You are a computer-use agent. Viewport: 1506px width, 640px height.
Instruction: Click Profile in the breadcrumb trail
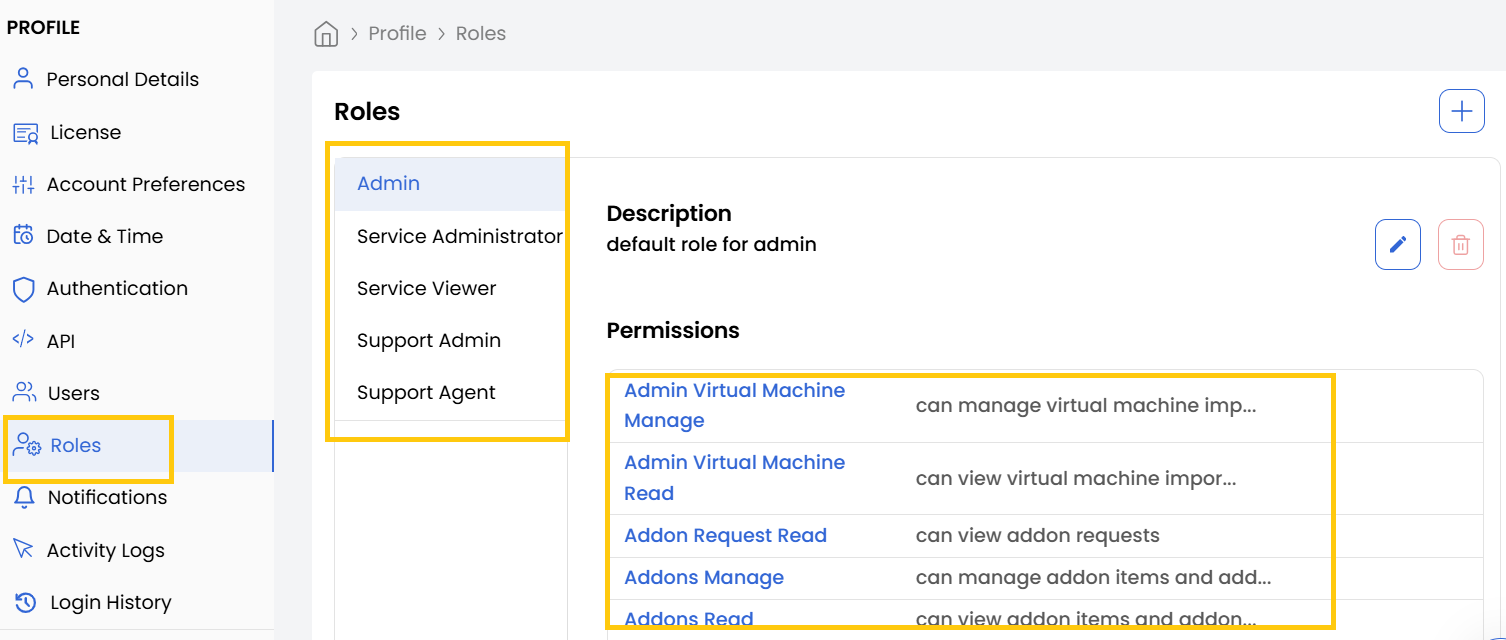tap(397, 33)
